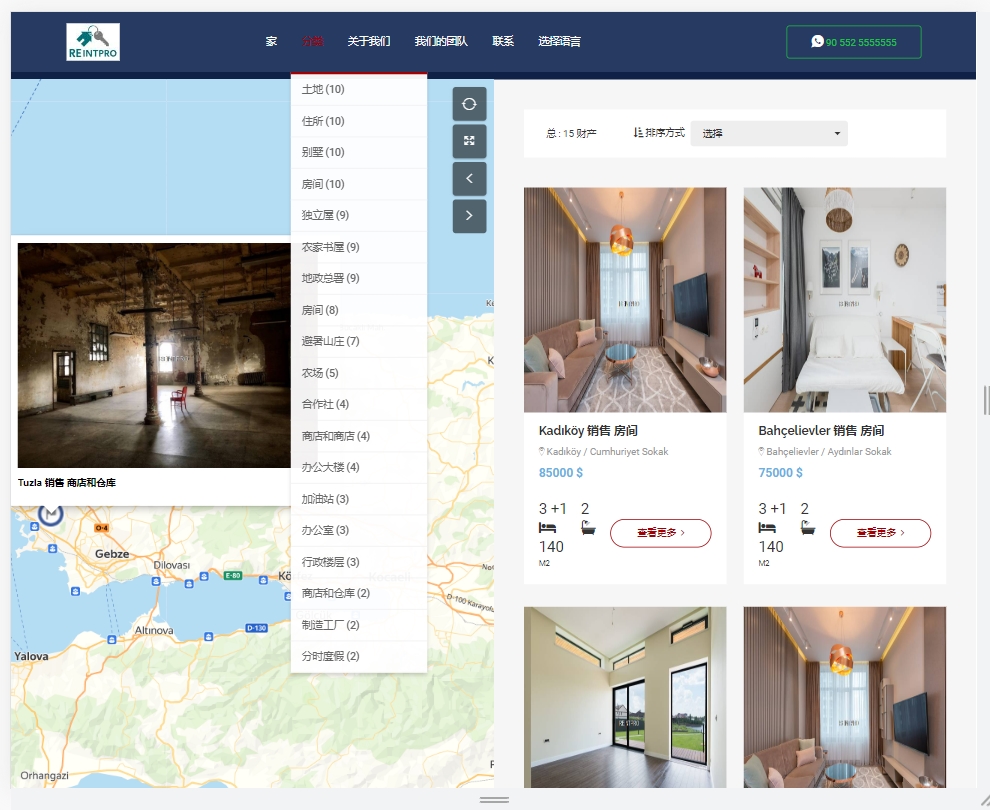Click the 75000 $ price on the Bahçelievler card

pos(780,473)
